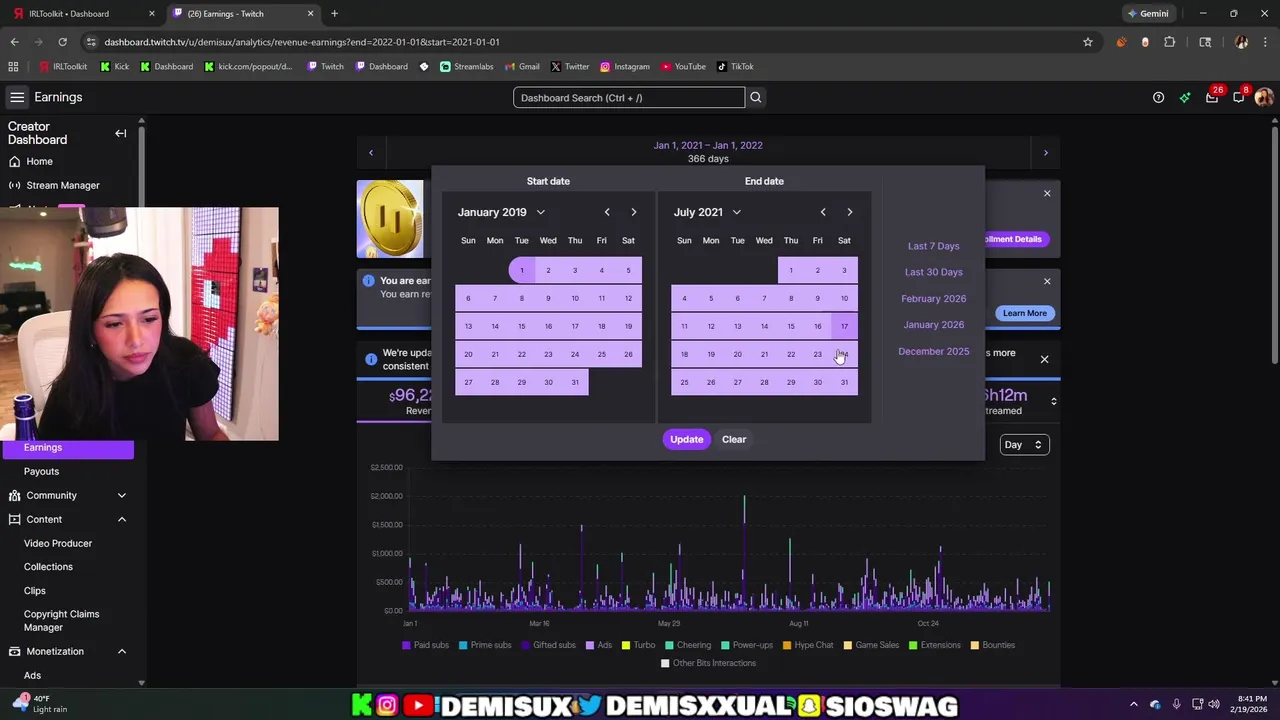Select the Last 7 Days preset
This screenshot has height=720, width=1280.
click(933, 246)
